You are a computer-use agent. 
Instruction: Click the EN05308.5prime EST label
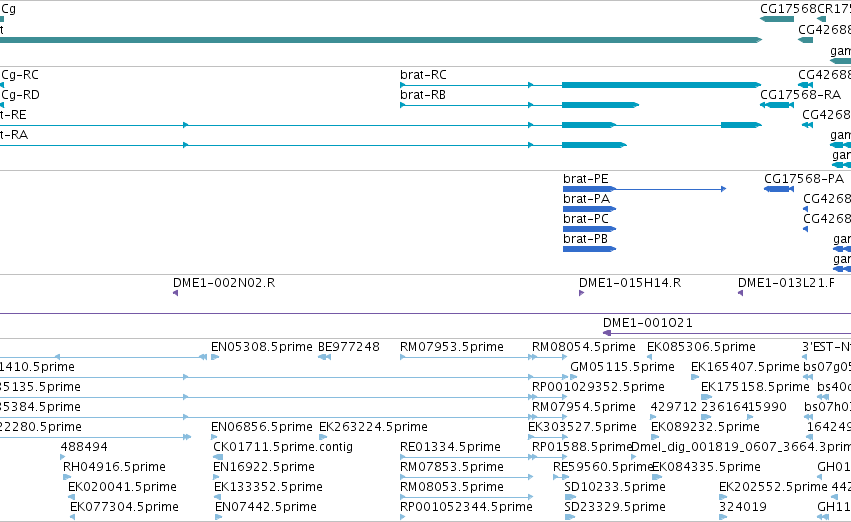(262, 347)
